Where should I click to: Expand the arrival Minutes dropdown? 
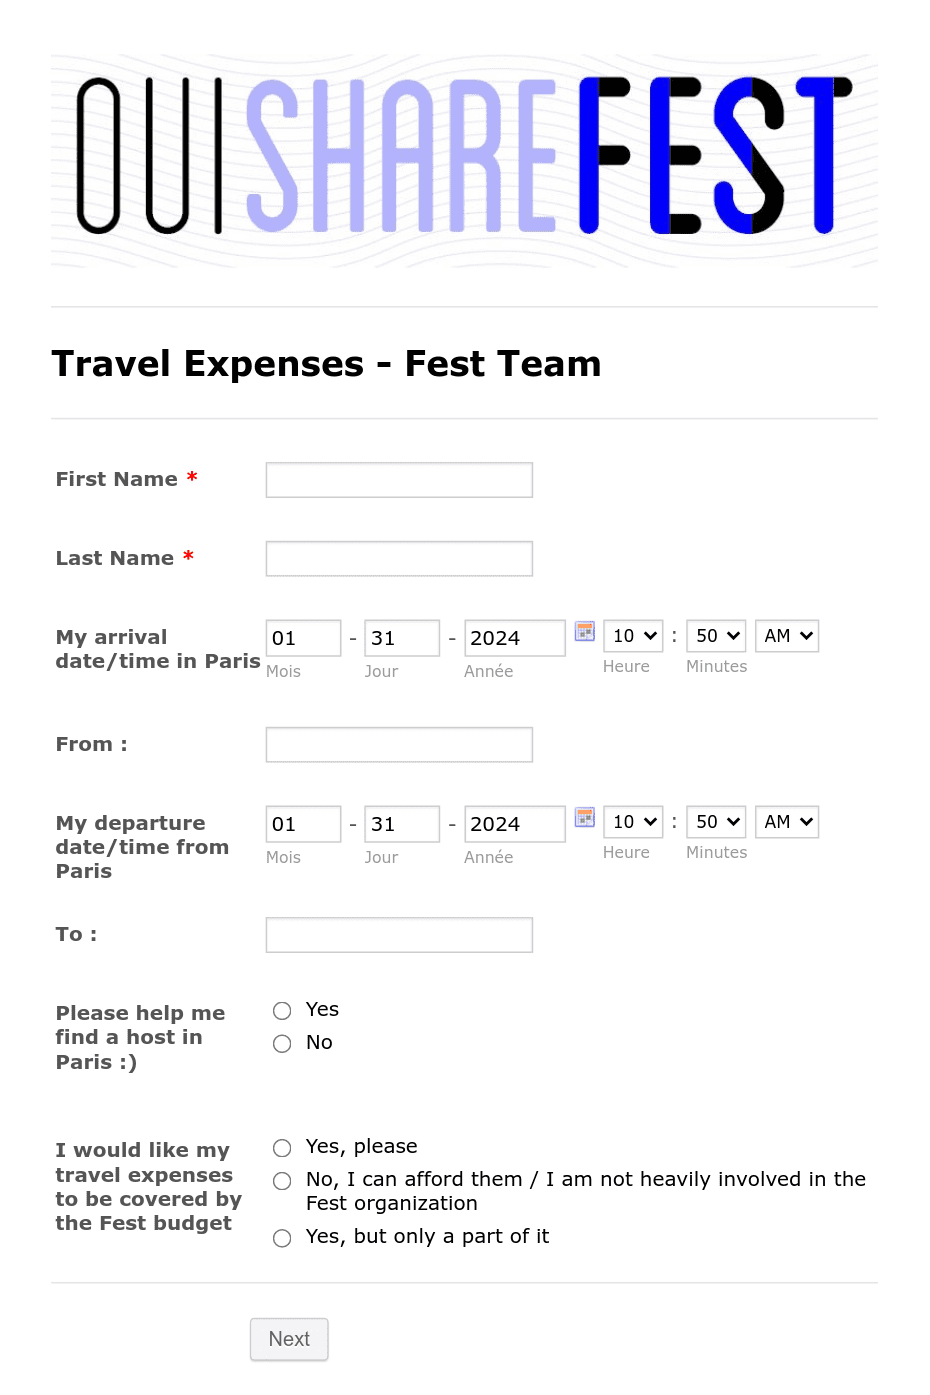coord(716,636)
